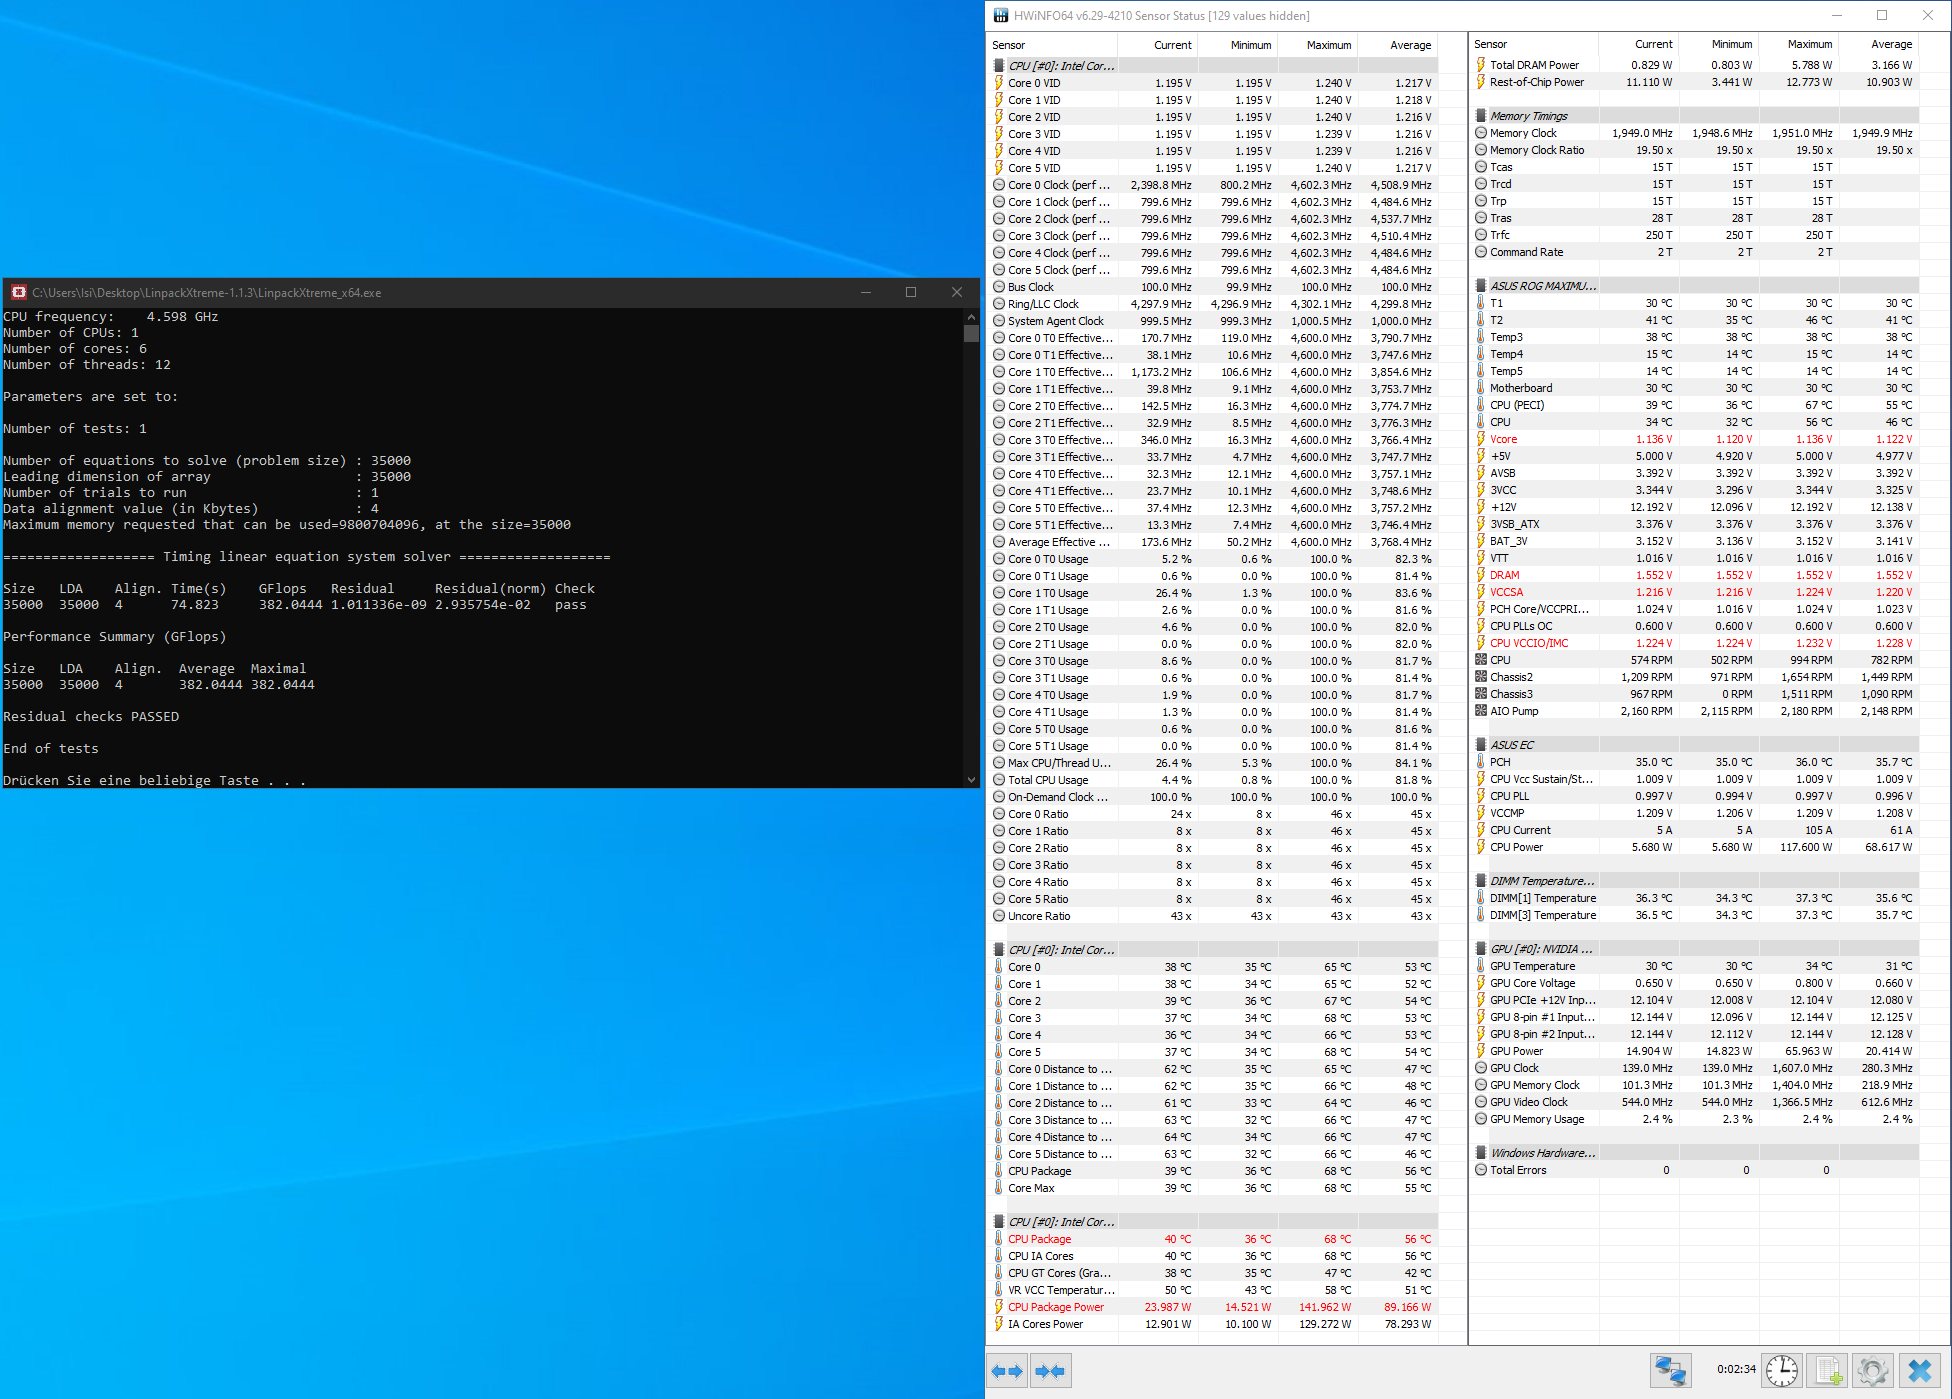Click the left panel Maximum column header
The height and width of the screenshot is (1399, 1952).
point(1328,45)
